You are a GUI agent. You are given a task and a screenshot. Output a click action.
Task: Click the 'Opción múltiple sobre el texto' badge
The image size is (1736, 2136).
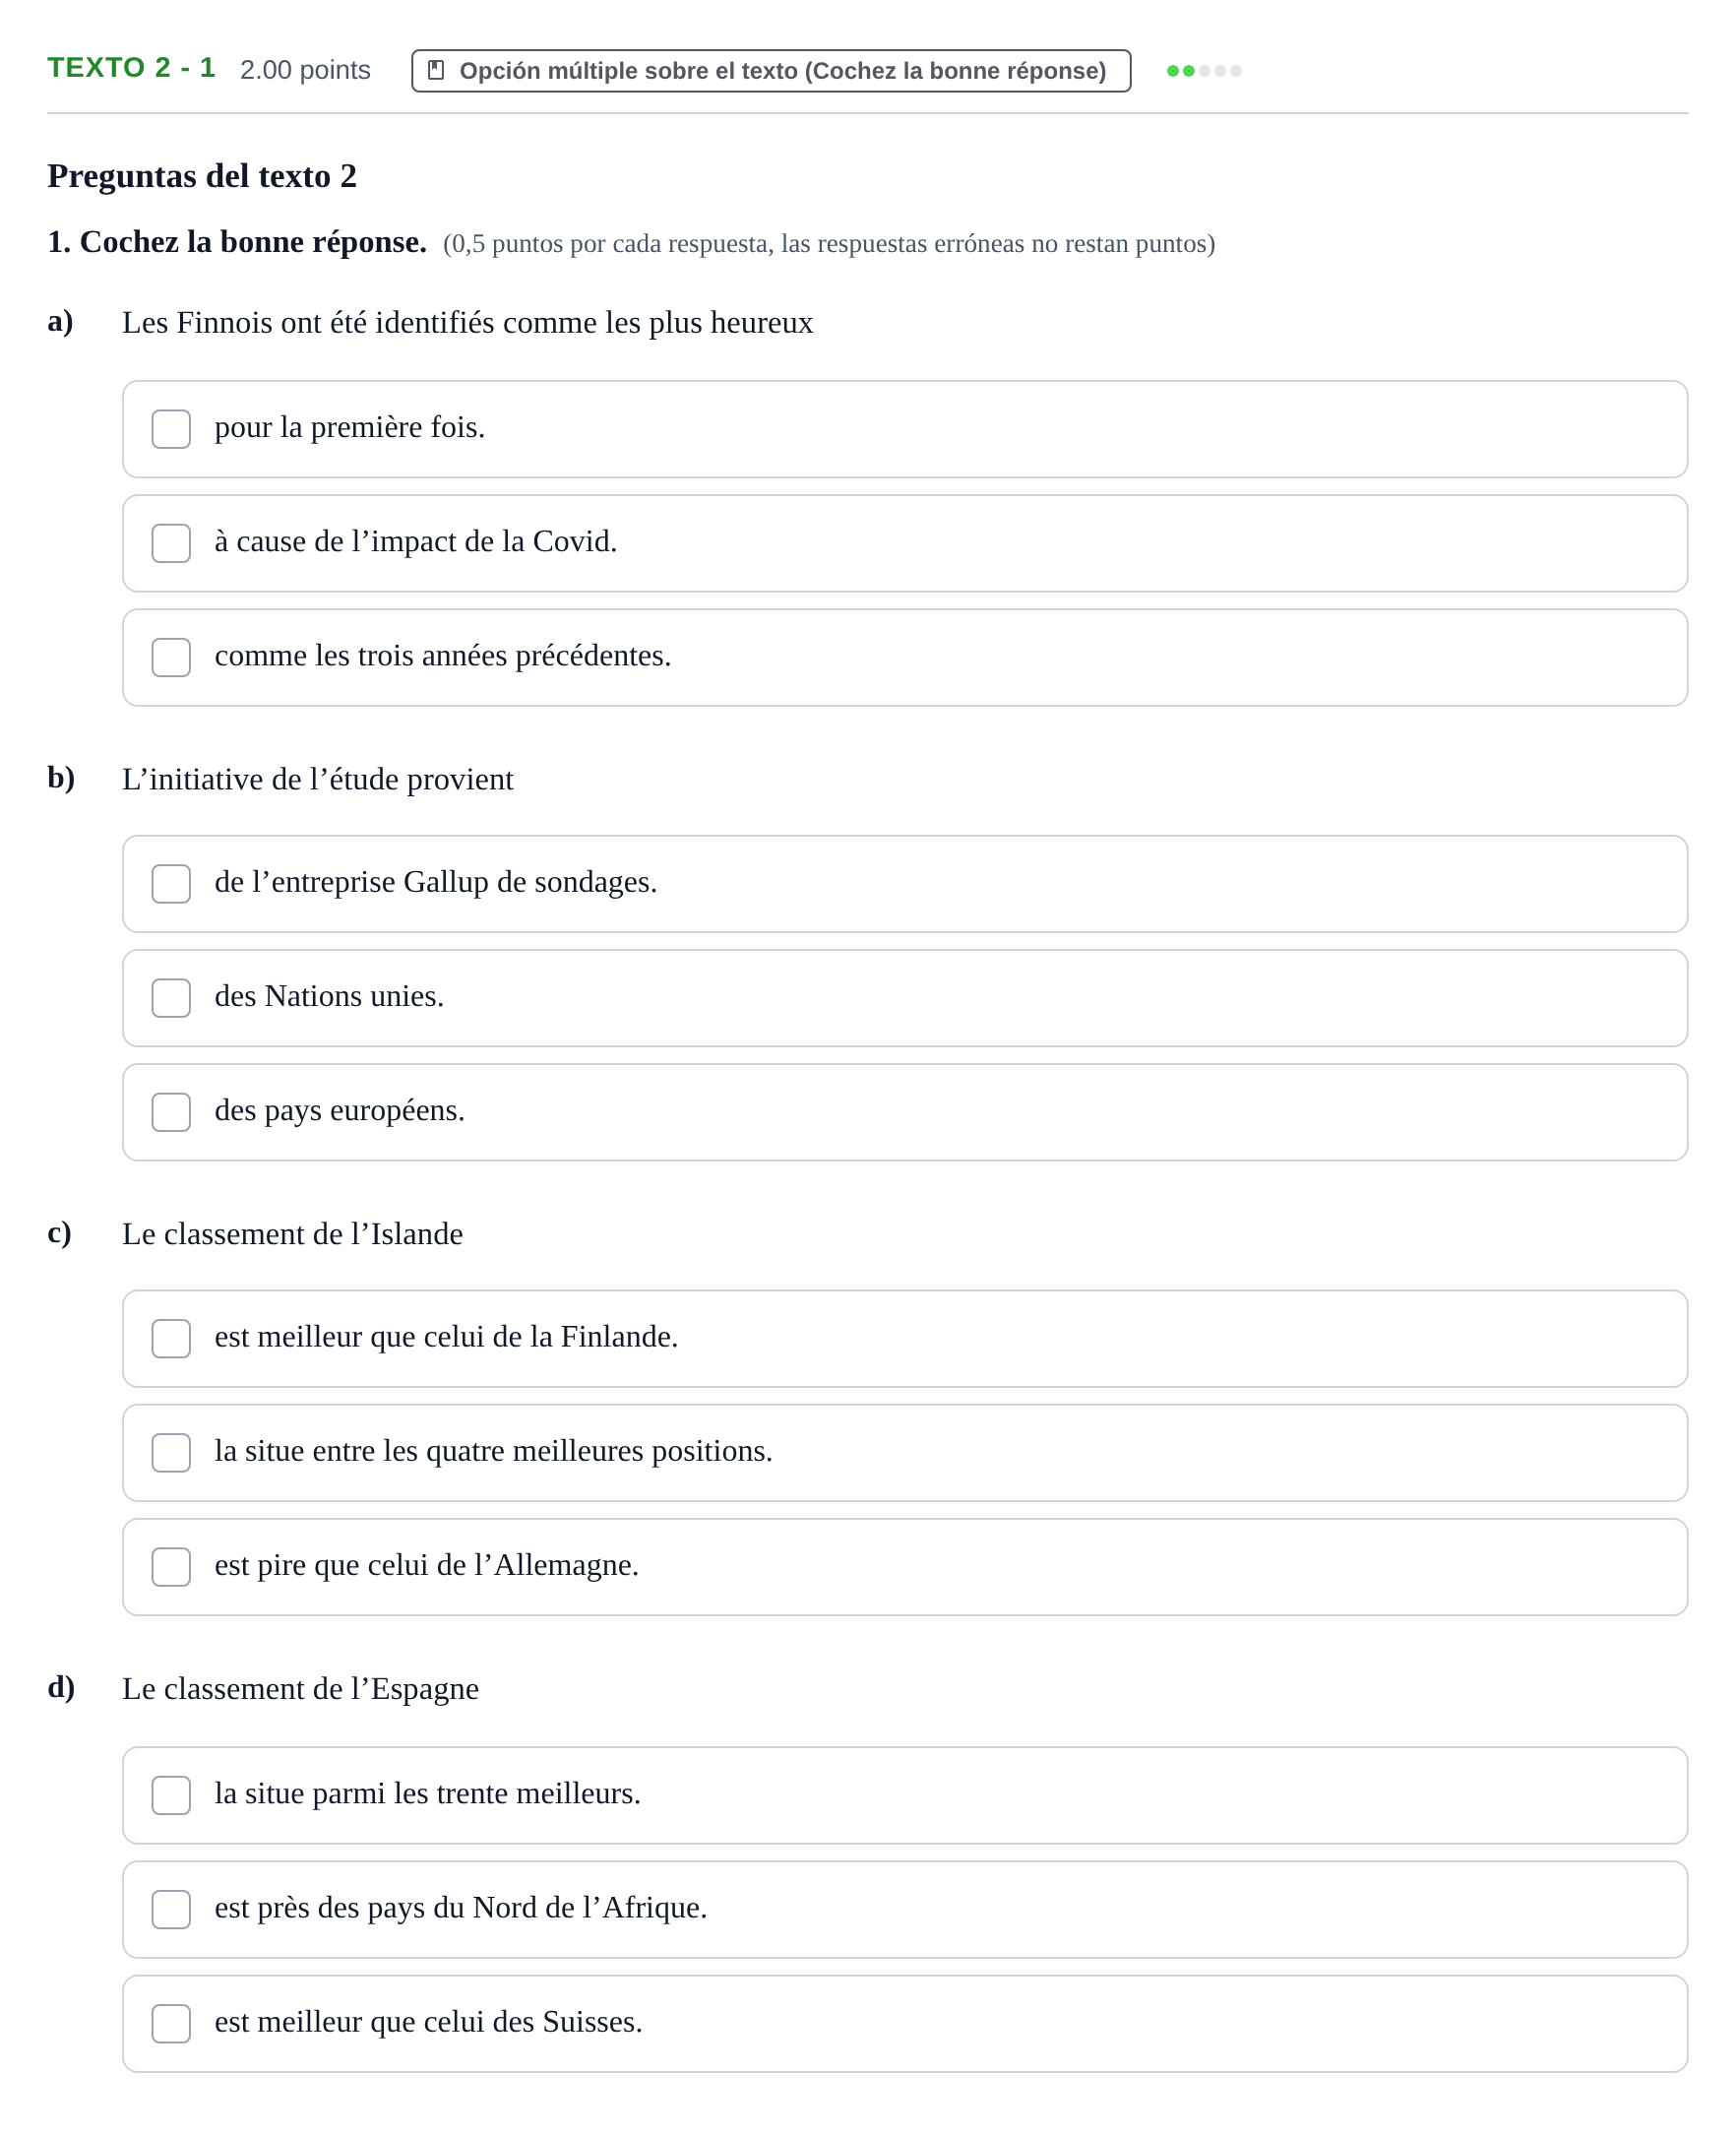pyautogui.click(x=771, y=71)
